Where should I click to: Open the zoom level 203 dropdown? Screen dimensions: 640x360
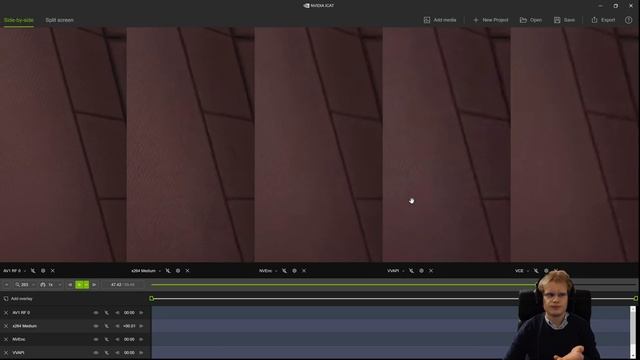[x=25, y=284]
